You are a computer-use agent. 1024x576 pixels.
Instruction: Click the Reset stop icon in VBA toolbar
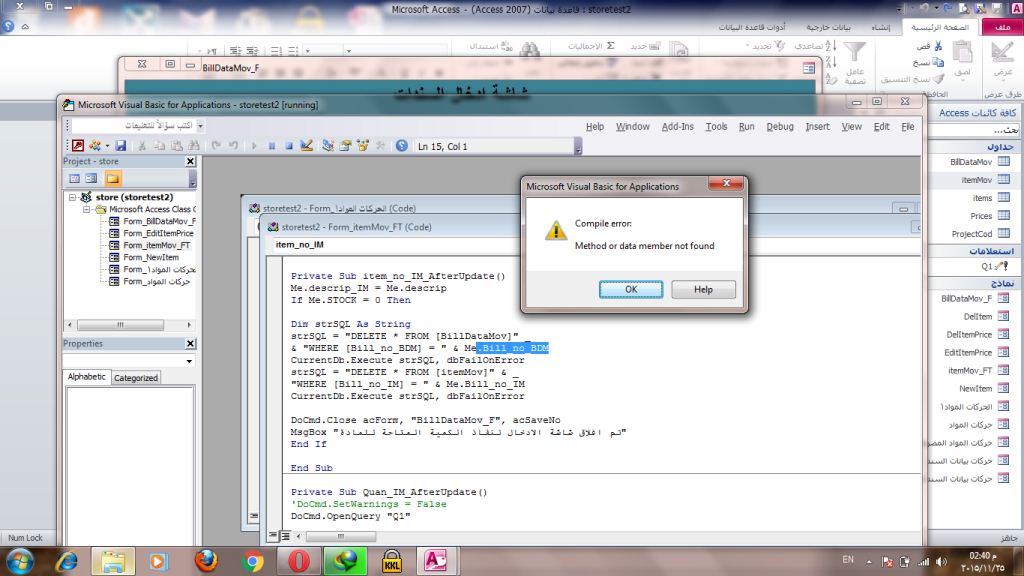(289, 146)
